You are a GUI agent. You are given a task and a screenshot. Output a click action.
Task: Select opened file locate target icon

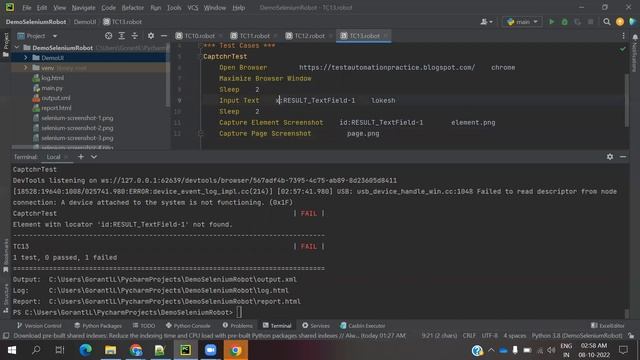(108, 36)
